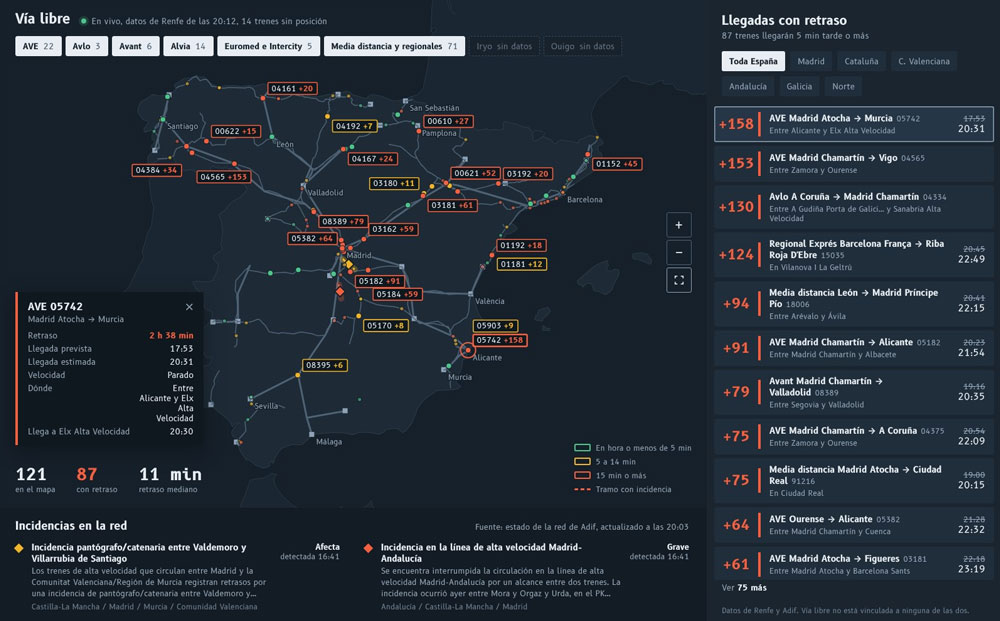Screen dimensions: 1000x621
Task: Switch to the Cataluña region tab
Action: pos(861,61)
